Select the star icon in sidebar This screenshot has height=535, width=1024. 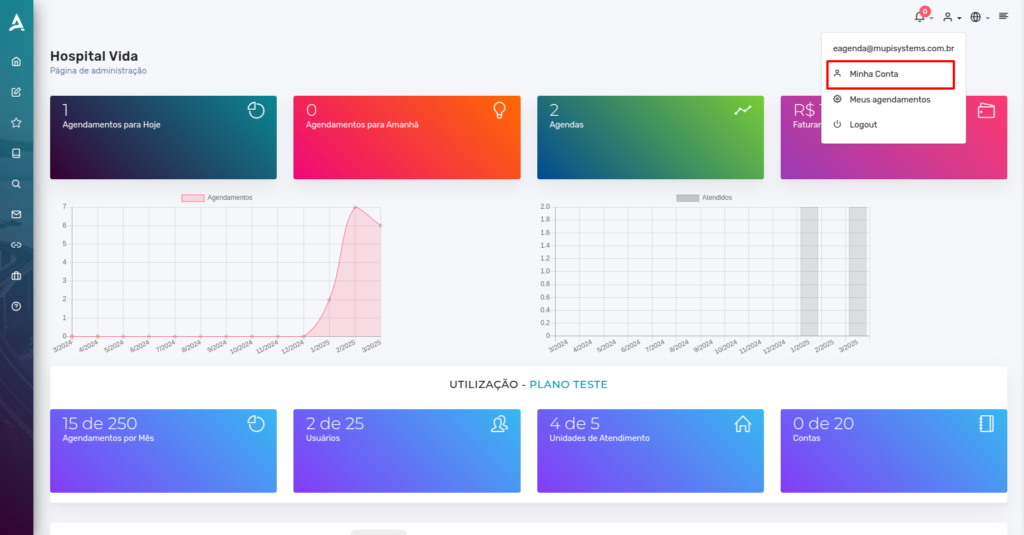point(16,123)
